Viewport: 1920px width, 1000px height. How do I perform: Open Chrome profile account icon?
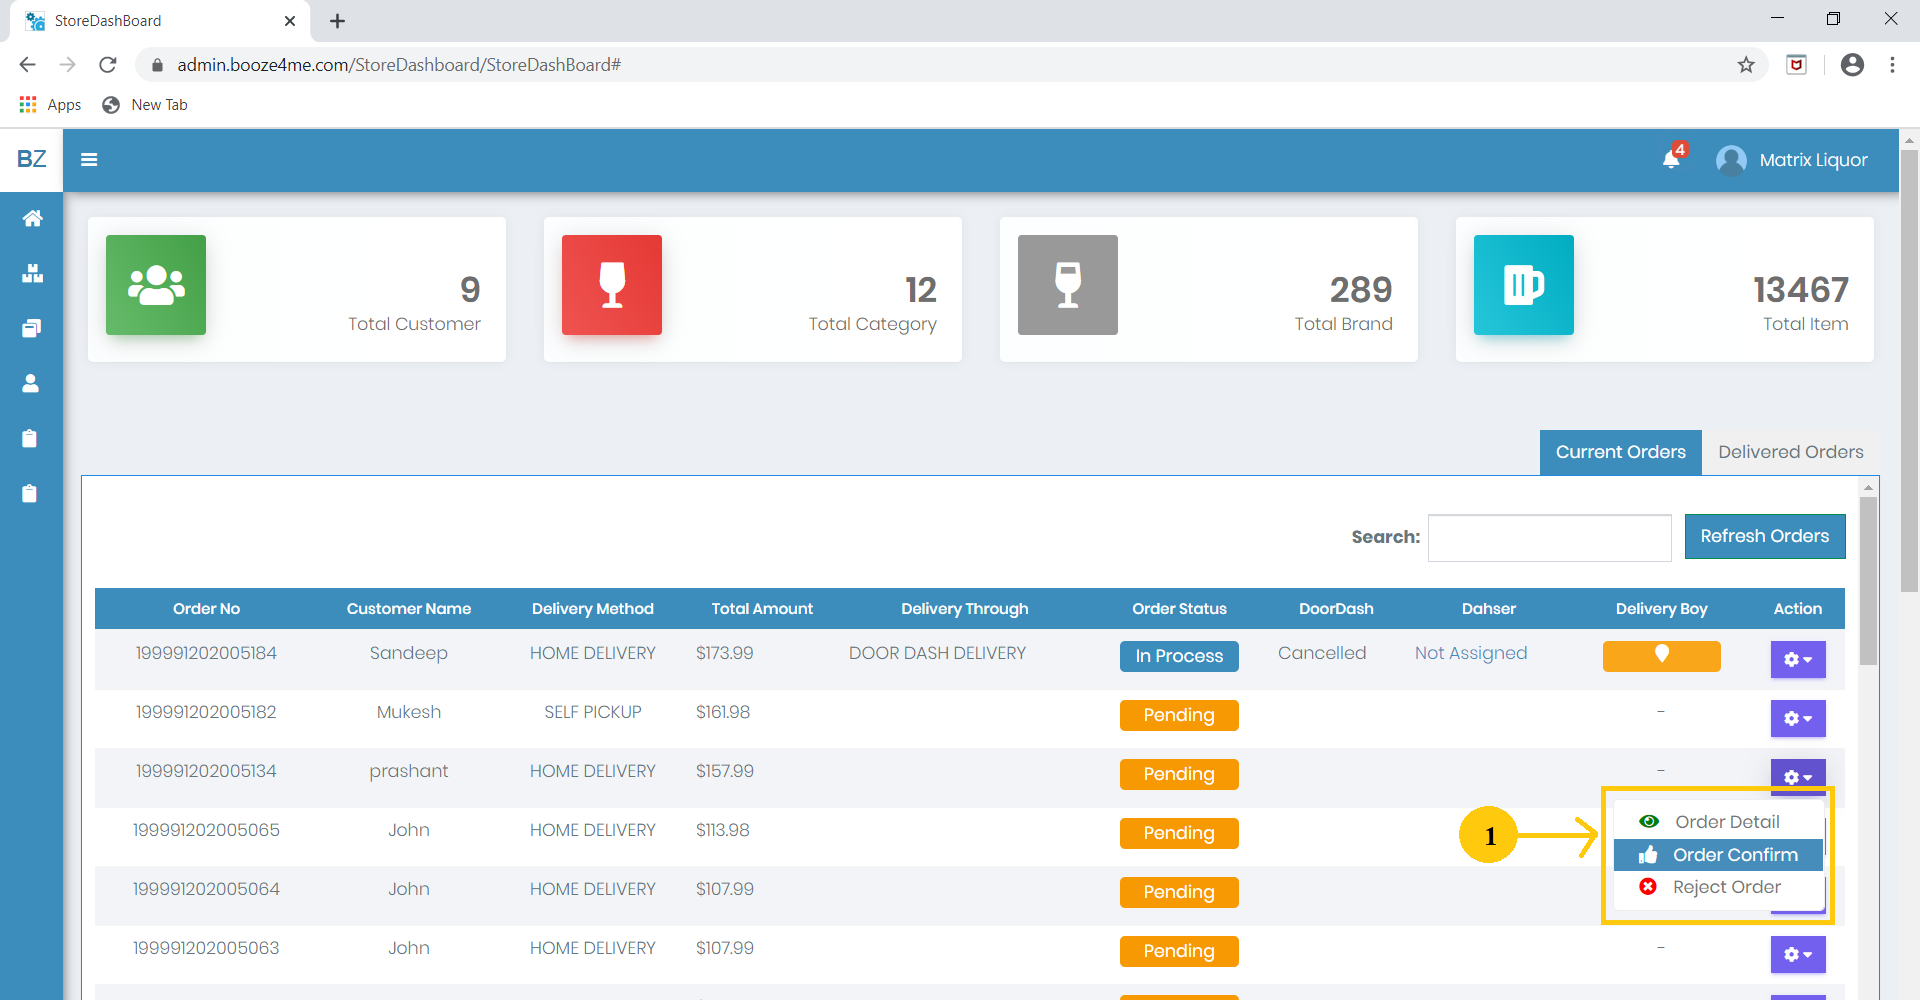click(x=1852, y=65)
